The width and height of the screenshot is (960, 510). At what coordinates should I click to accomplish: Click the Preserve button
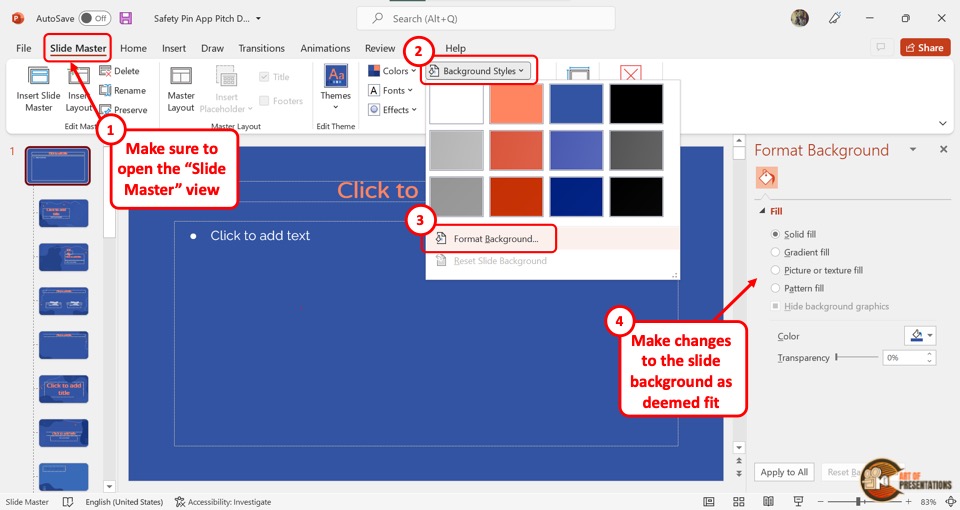tap(124, 110)
